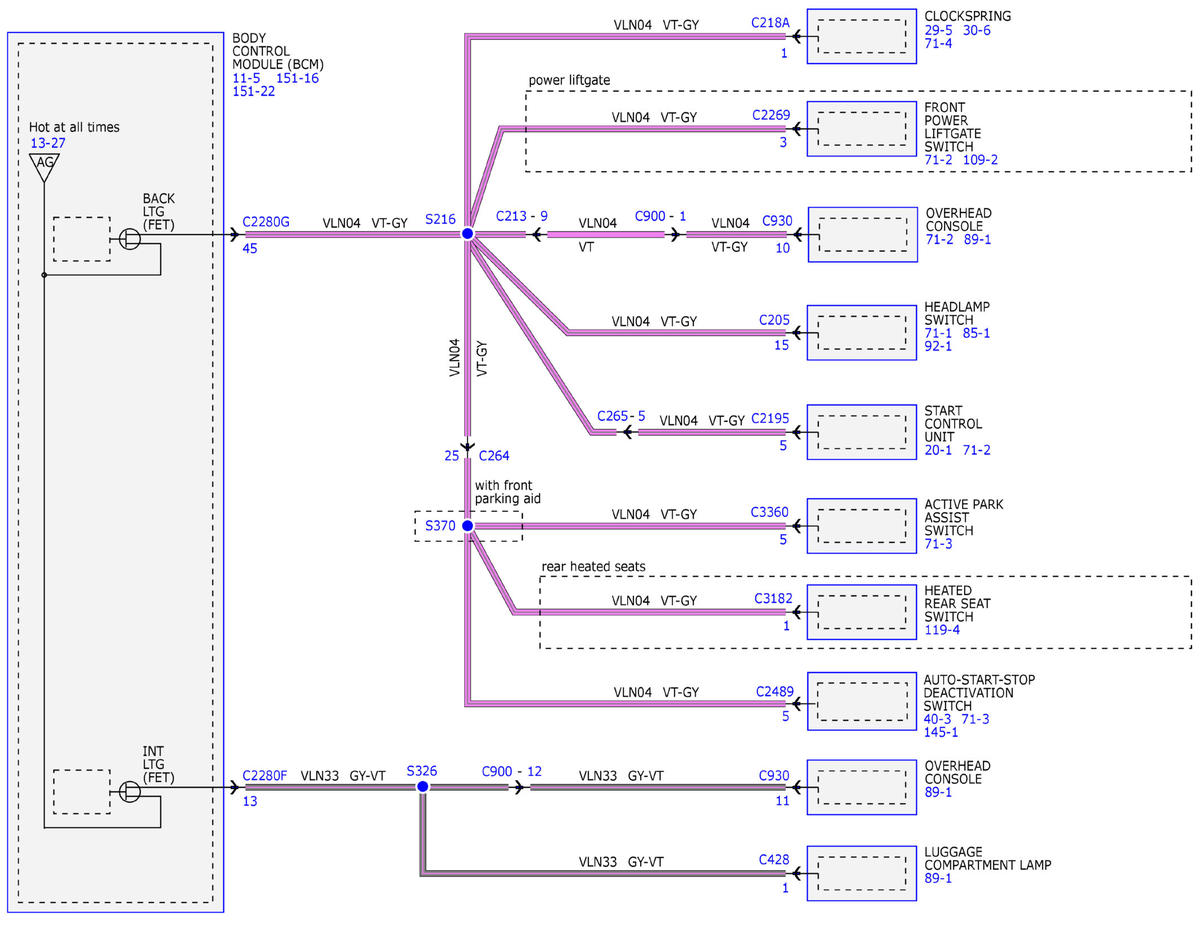The height and width of the screenshot is (927, 1200).
Task: Open the C2280F connector link
Action: coord(265,774)
